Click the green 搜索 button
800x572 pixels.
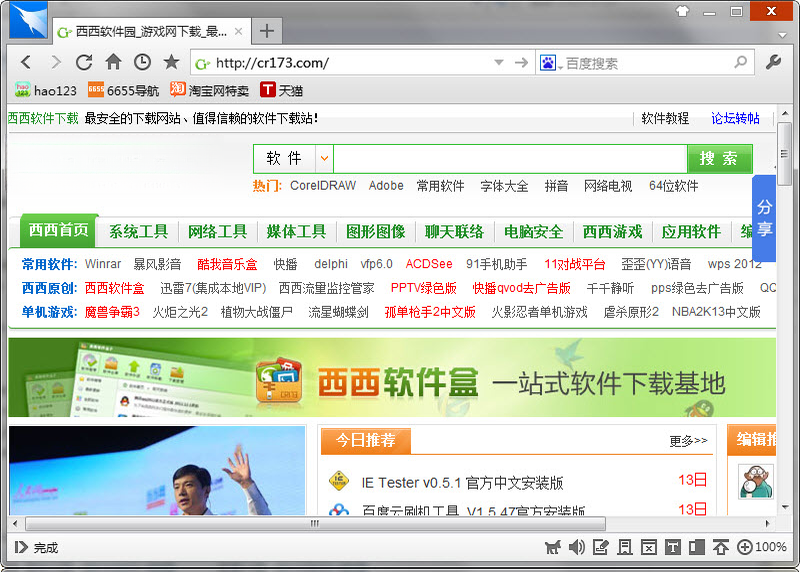[x=719, y=159]
